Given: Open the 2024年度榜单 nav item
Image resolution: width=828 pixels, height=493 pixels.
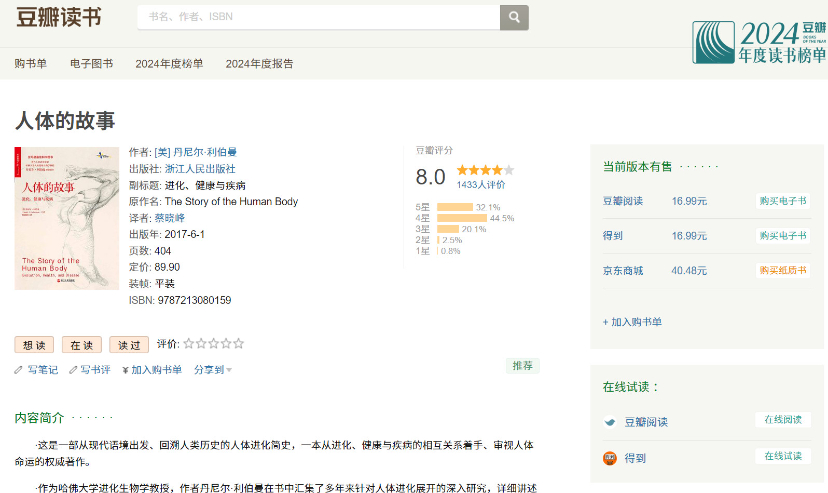Looking at the screenshot, I should pos(169,64).
